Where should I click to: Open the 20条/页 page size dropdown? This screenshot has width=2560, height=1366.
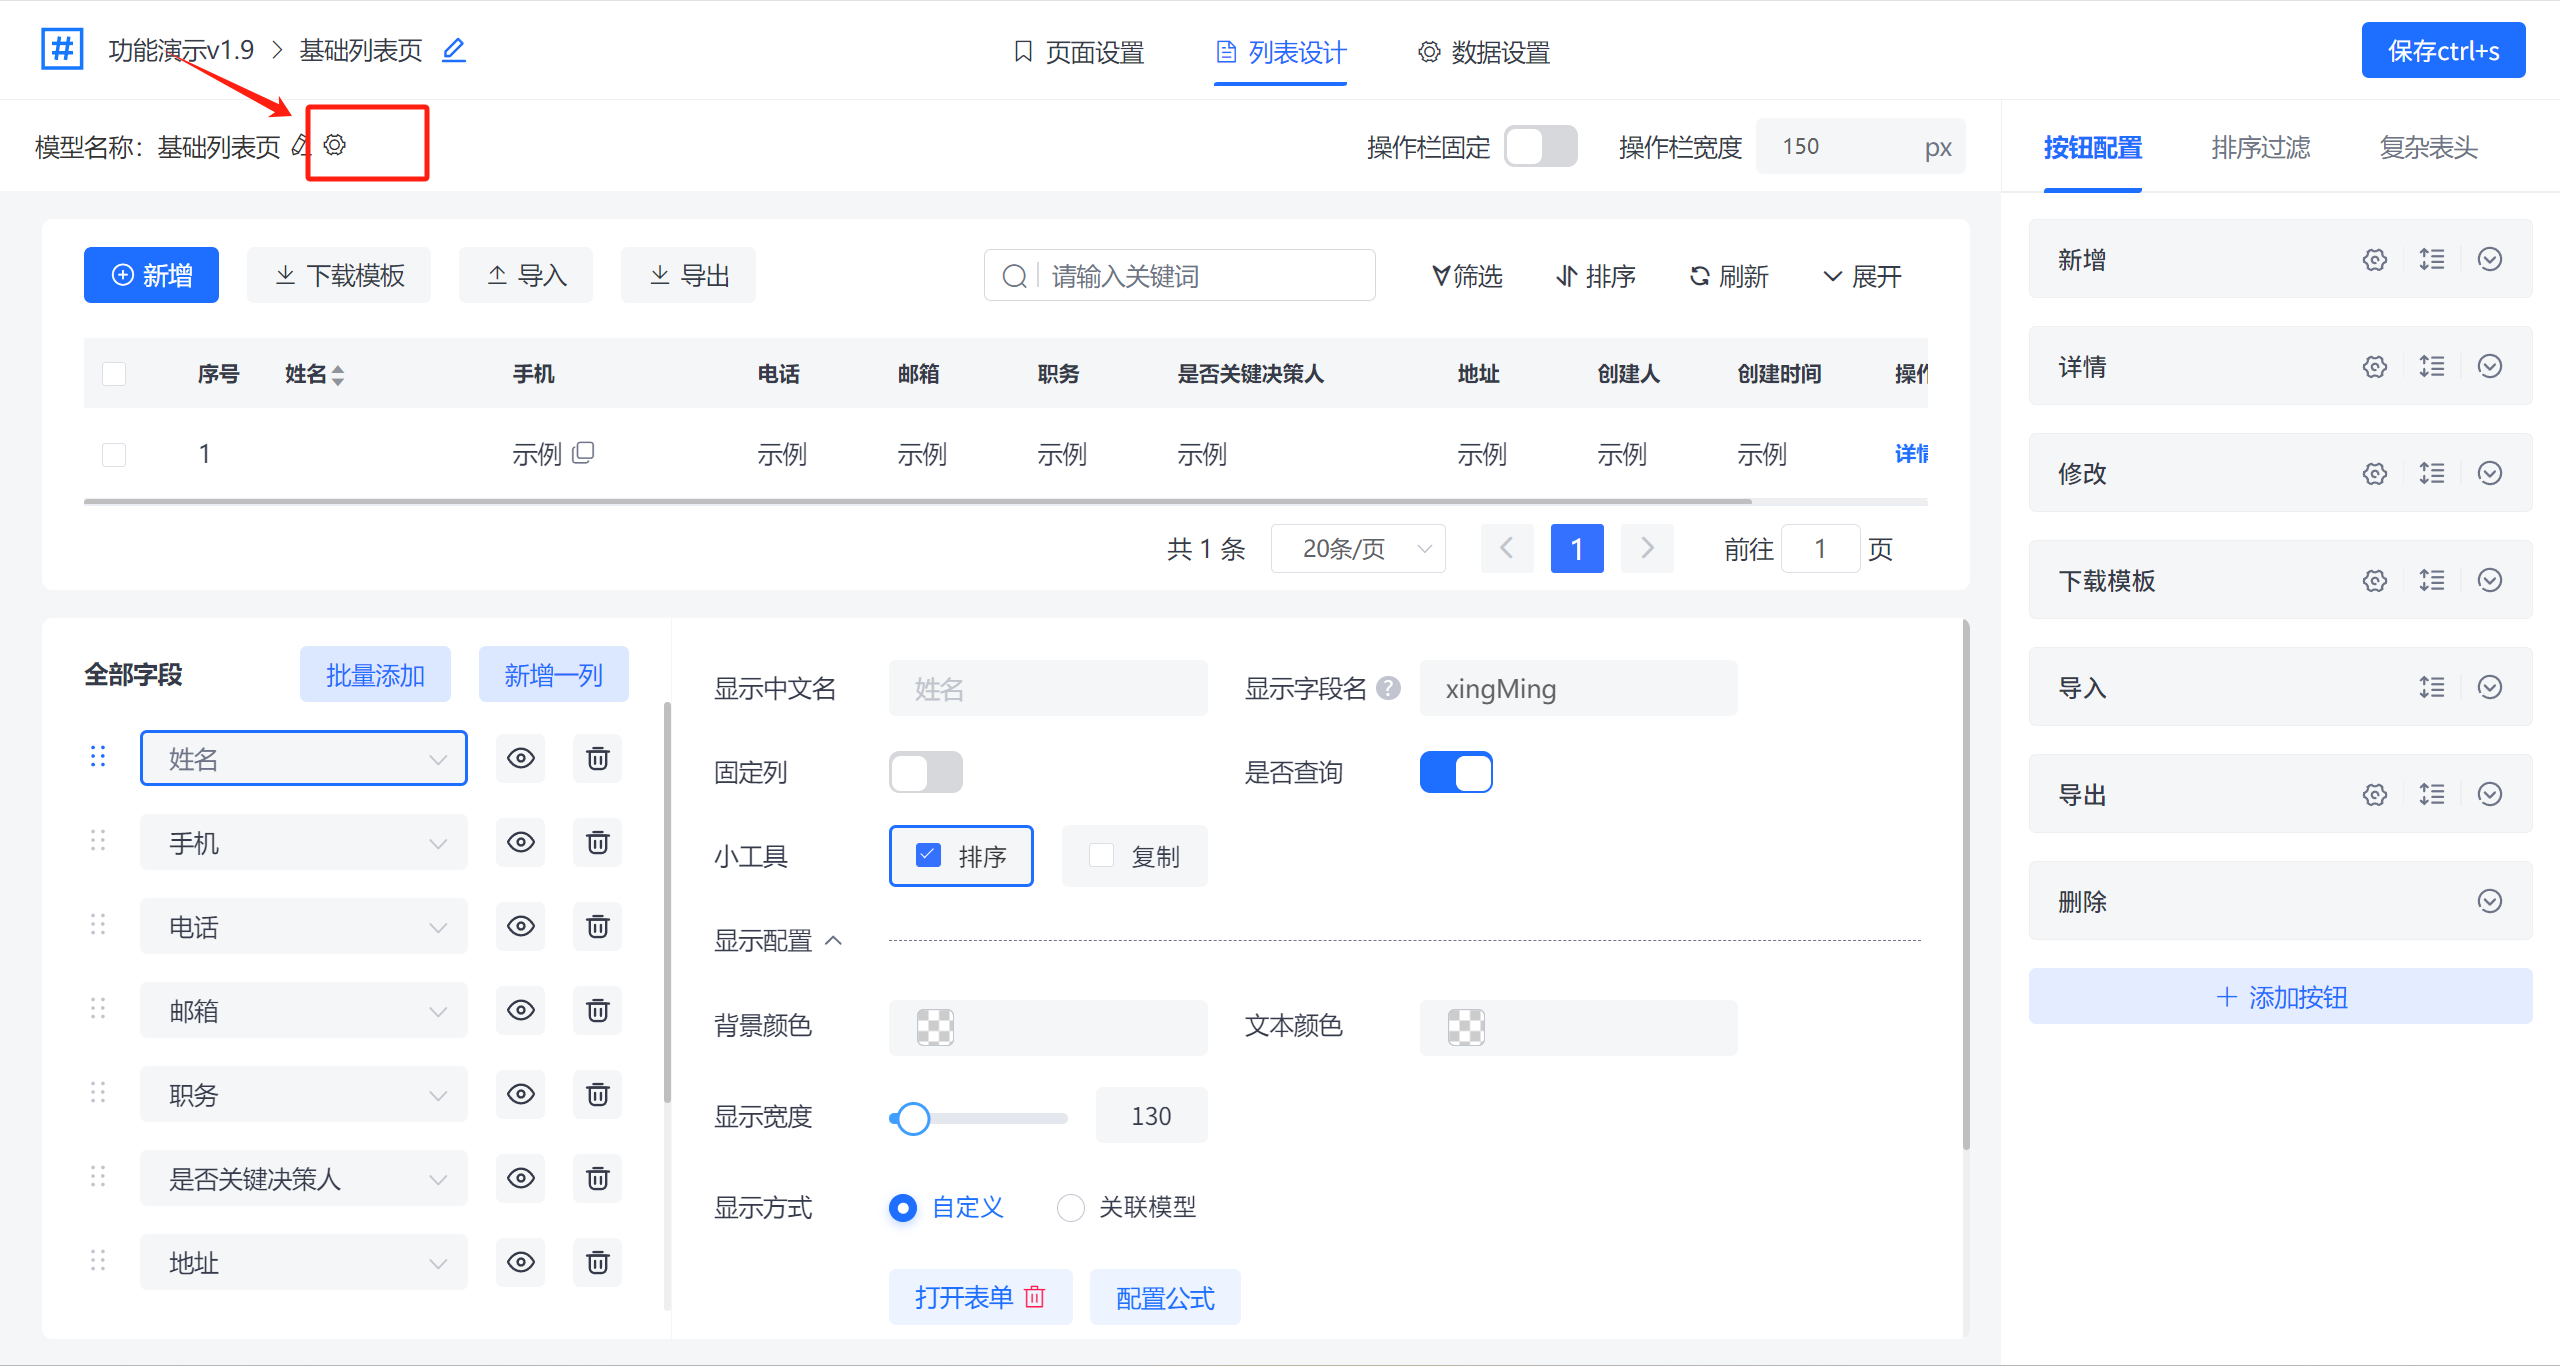pyautogui.click(x=1358, y=549)
